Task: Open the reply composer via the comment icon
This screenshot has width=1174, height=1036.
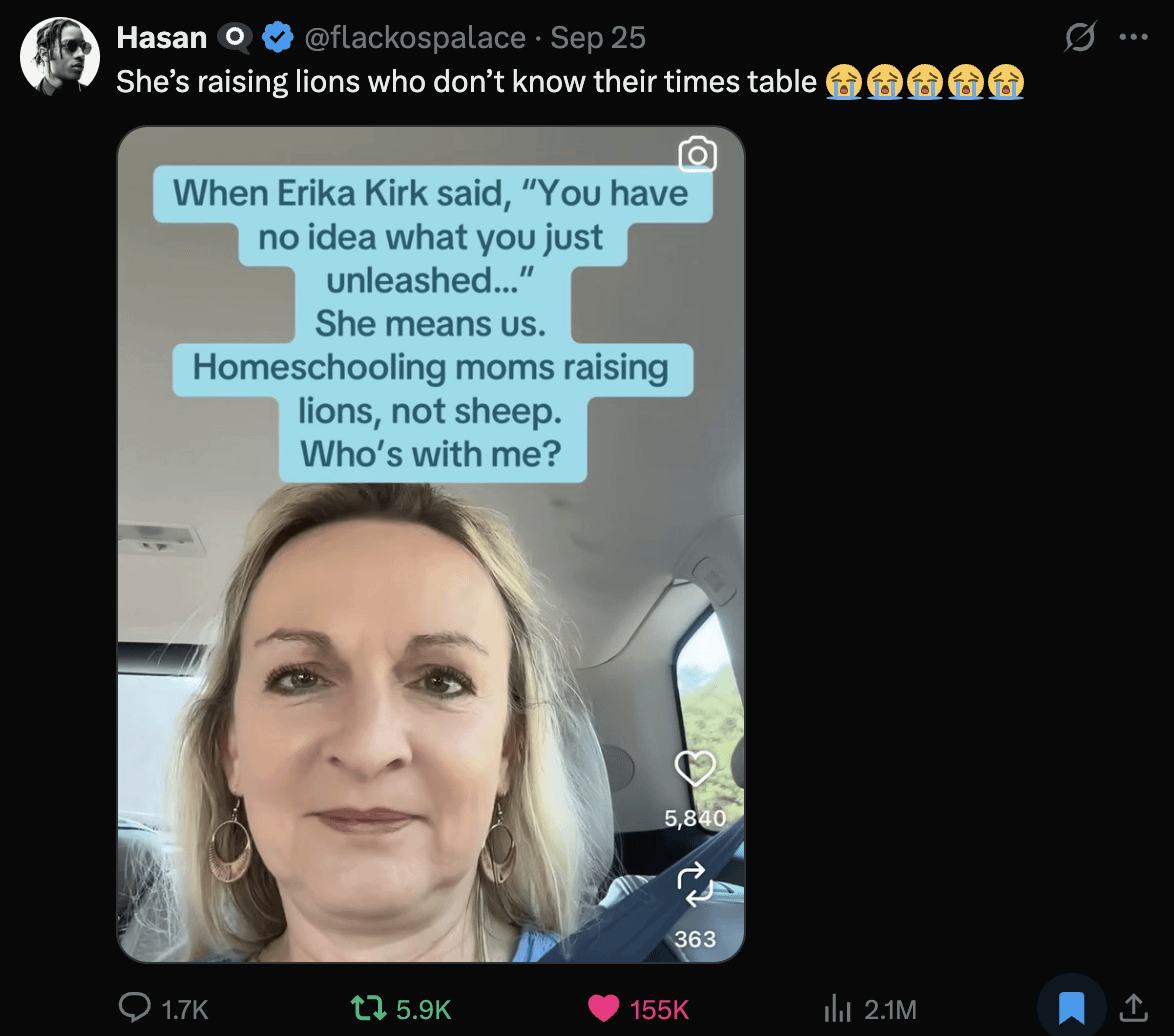Action: tap(135, 1008)
